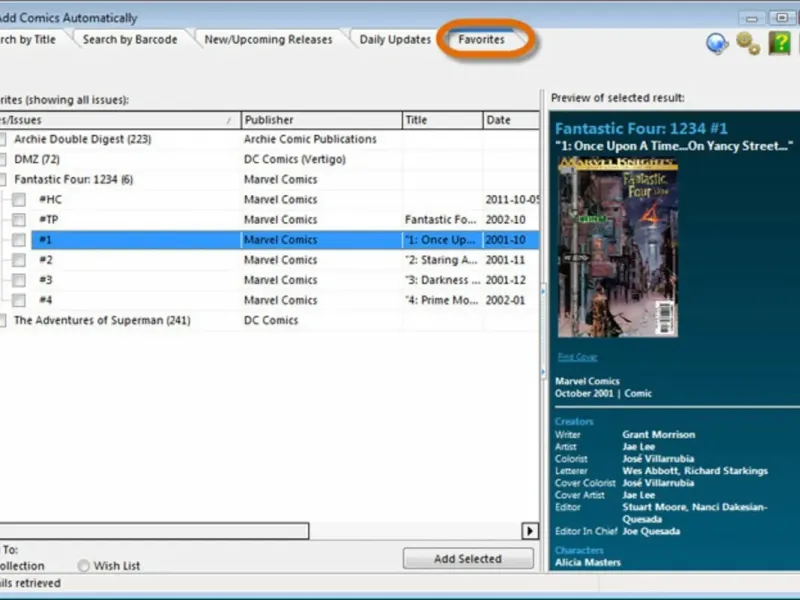Click the 2011-10-05 date cell
This screenshot has height=600, width=800.
(512, 199)
